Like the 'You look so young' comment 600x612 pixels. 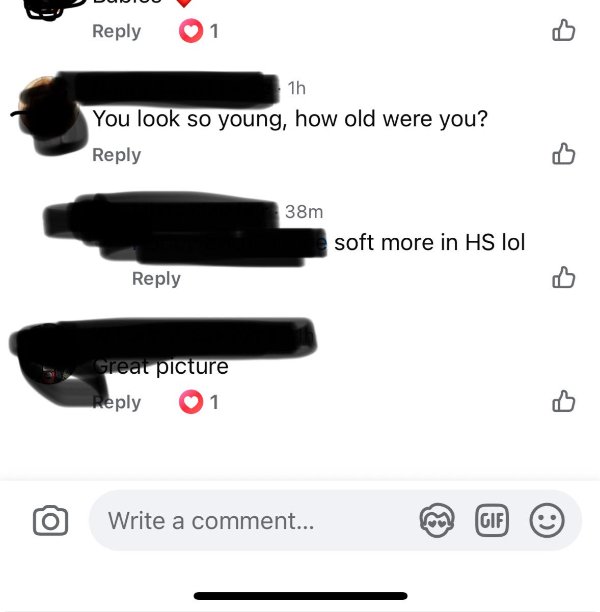pos(564,153)
